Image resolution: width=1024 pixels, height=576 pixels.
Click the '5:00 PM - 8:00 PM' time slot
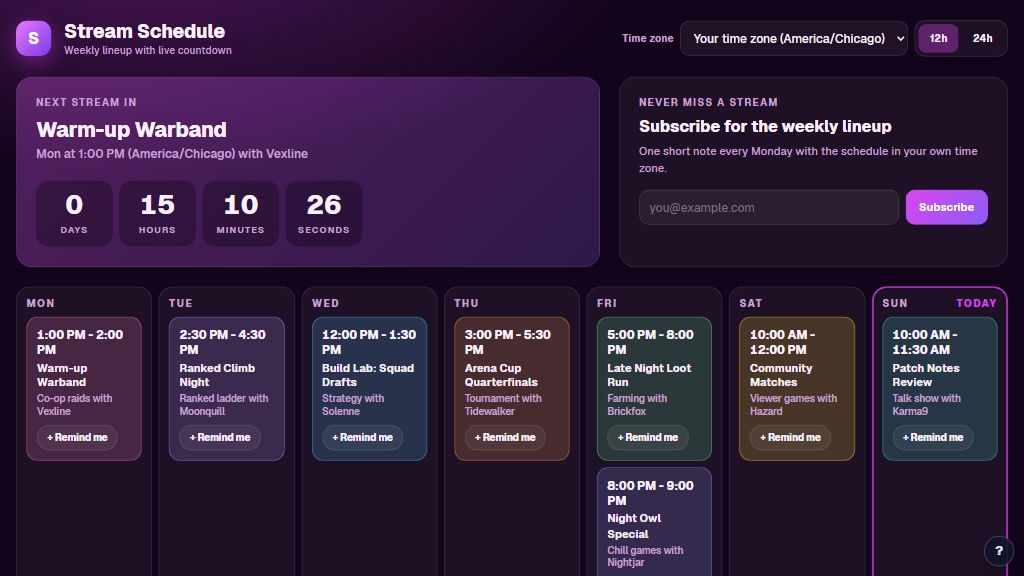coord(650,342)
